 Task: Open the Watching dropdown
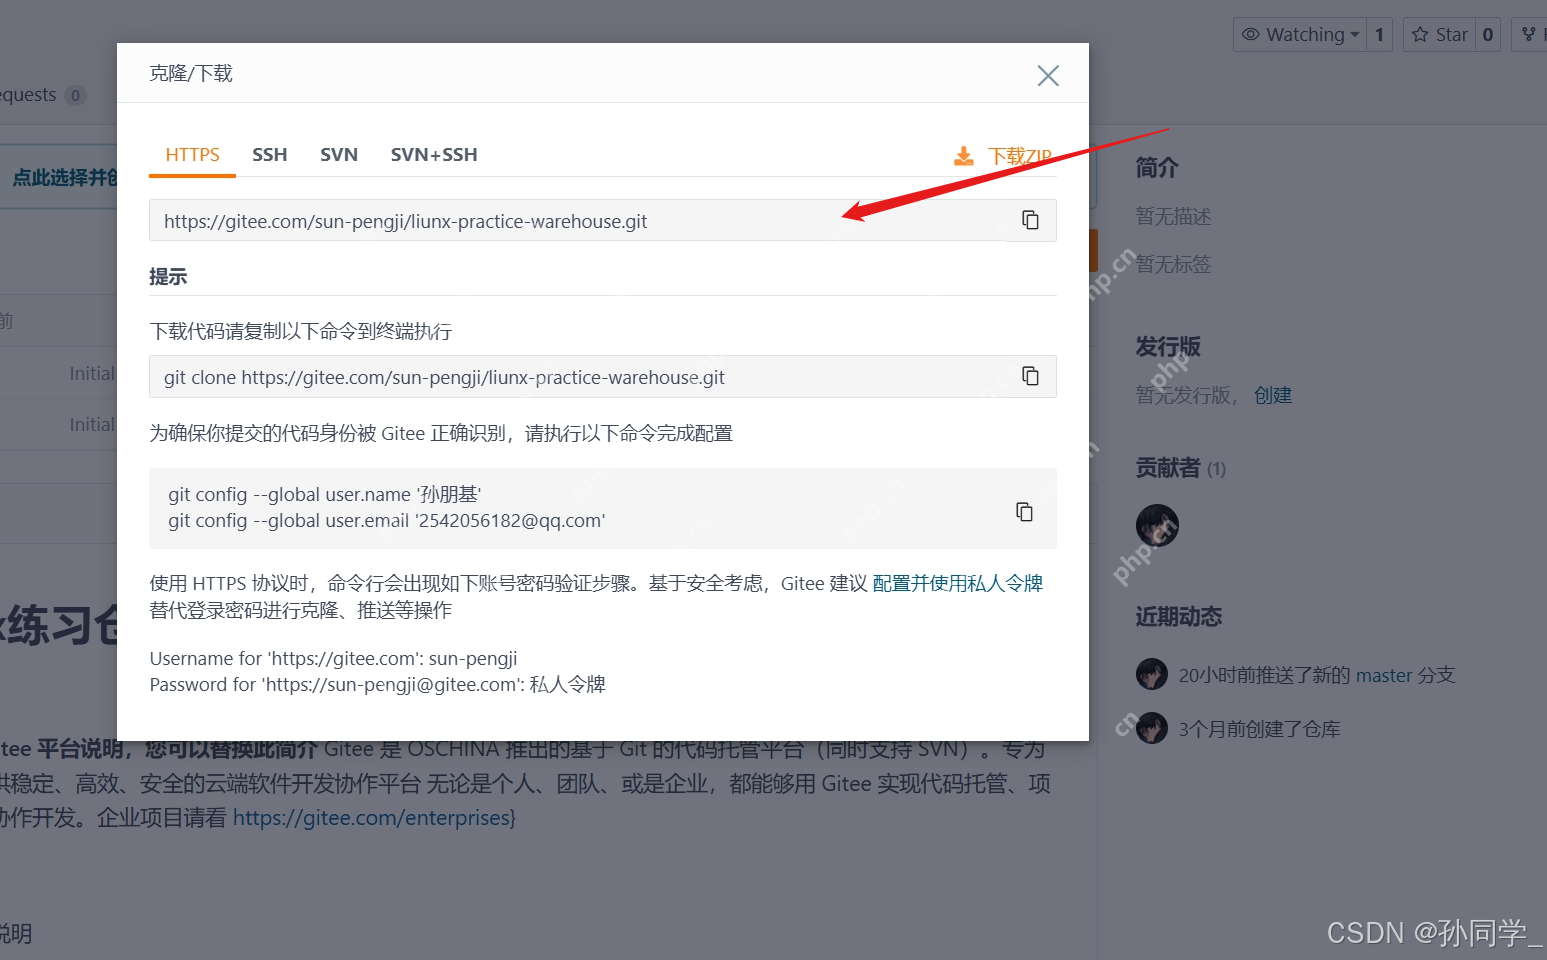point(1300,34)
